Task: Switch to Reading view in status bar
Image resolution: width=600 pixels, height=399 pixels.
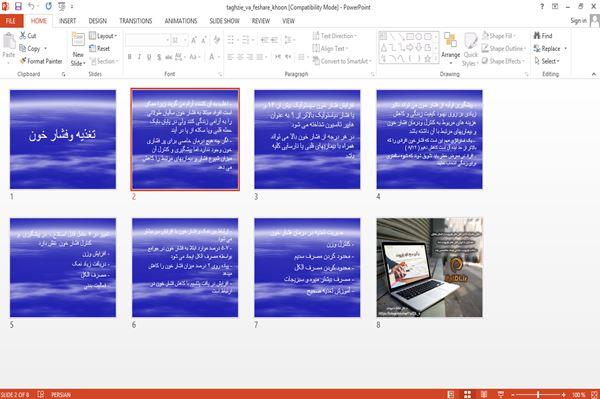Action: coord(484,394)
